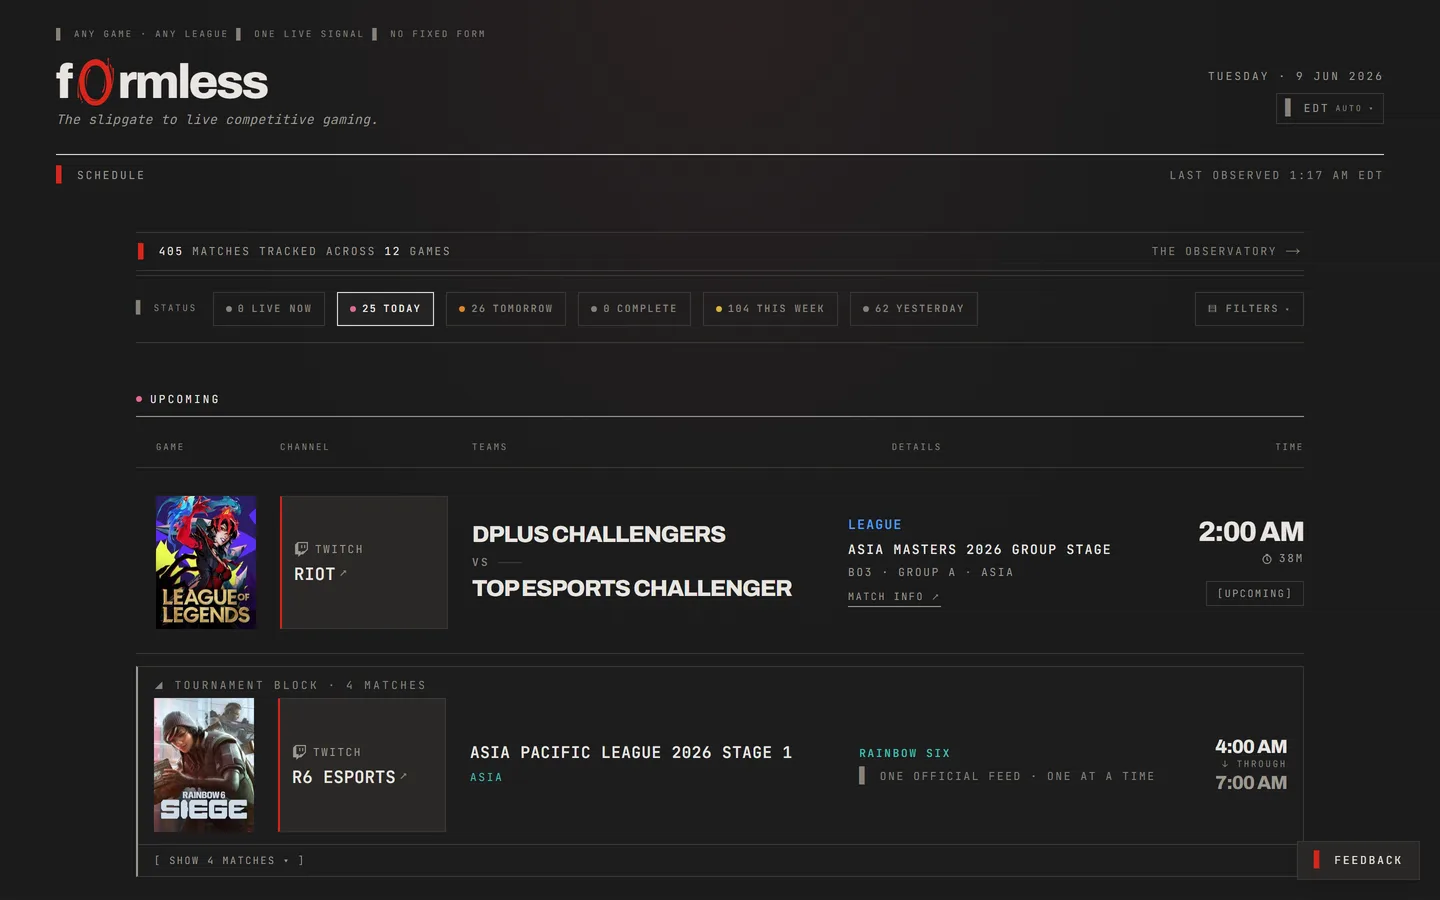
Task: Expand Show 4 Matches
Action: pos(229,860)
